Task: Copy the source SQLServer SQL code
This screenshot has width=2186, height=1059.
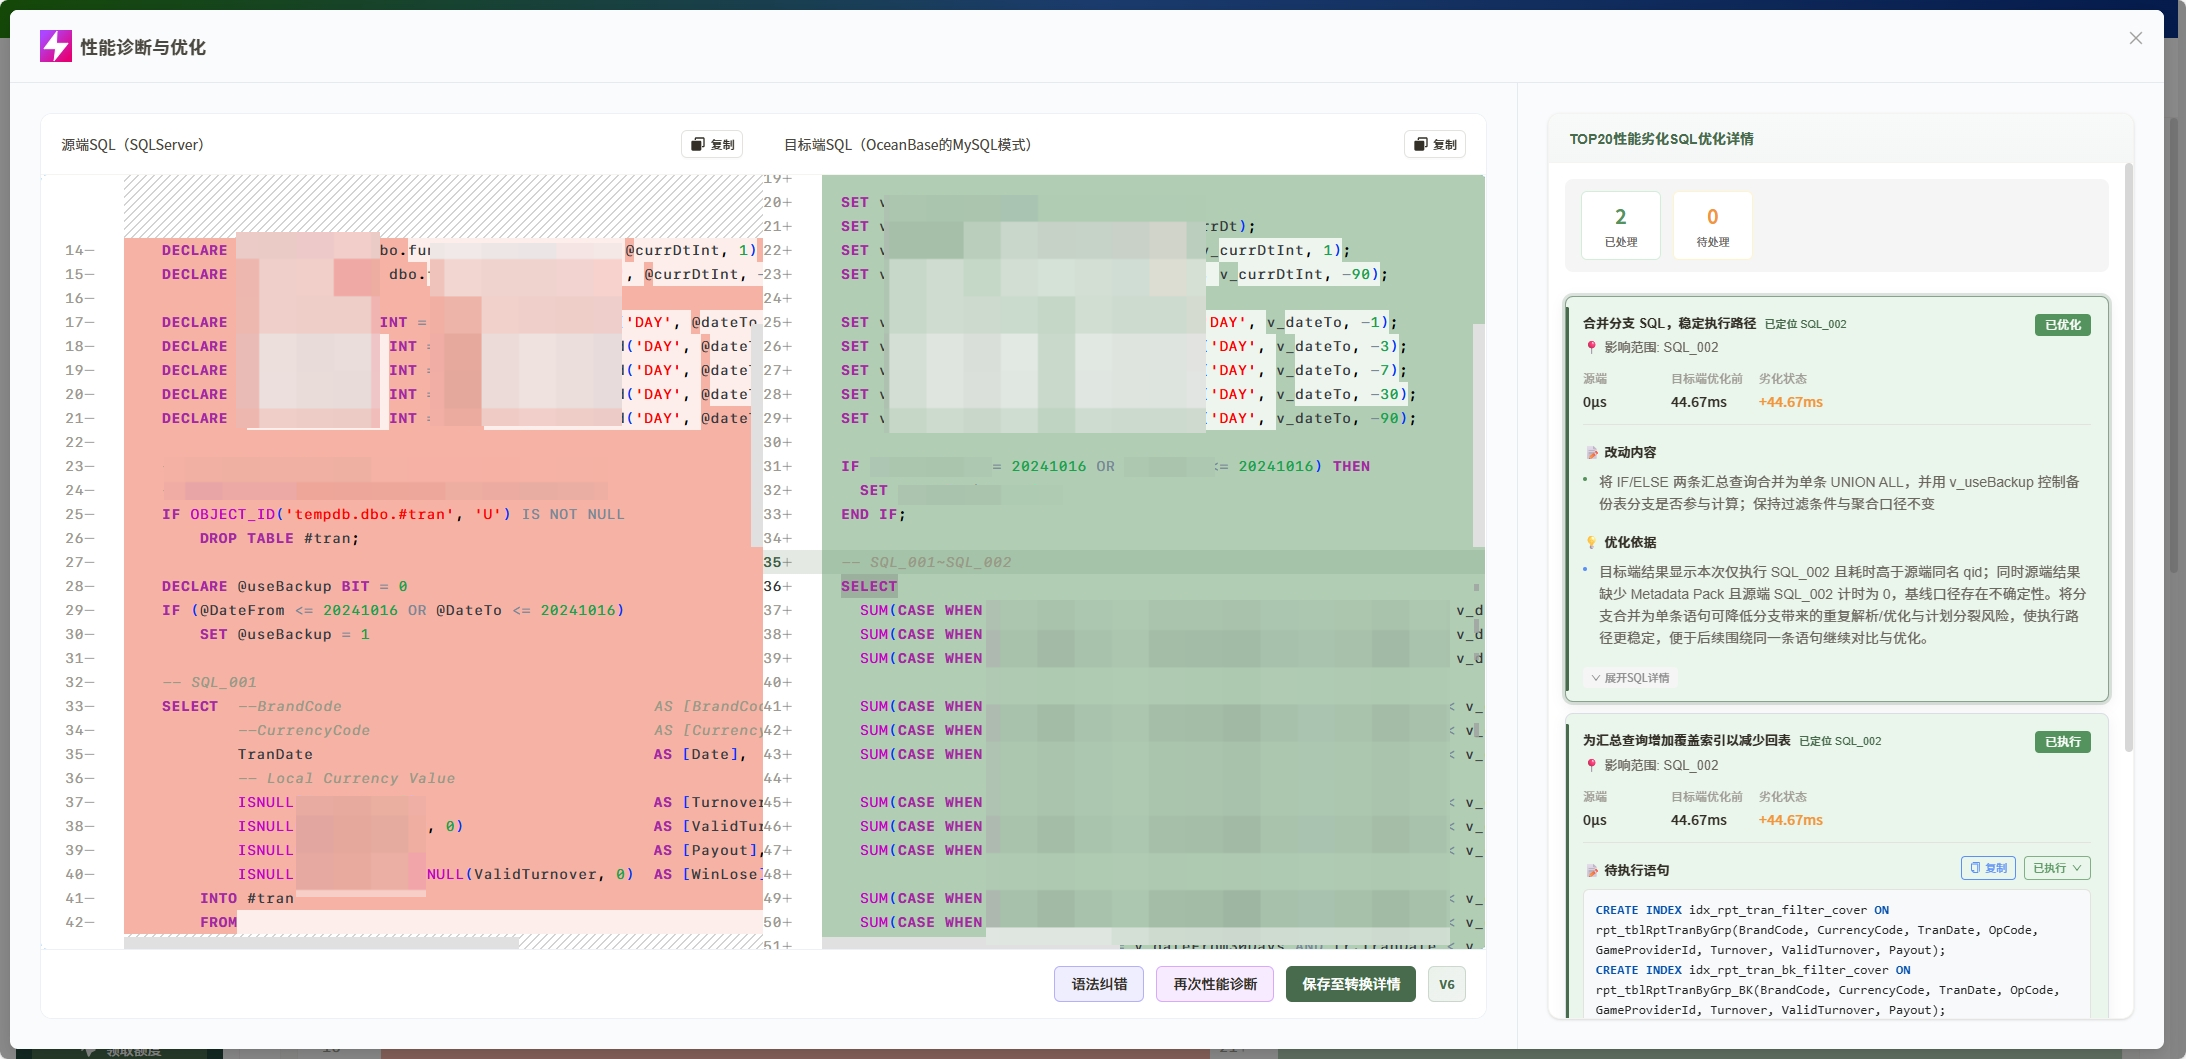Action: (712, 145)
